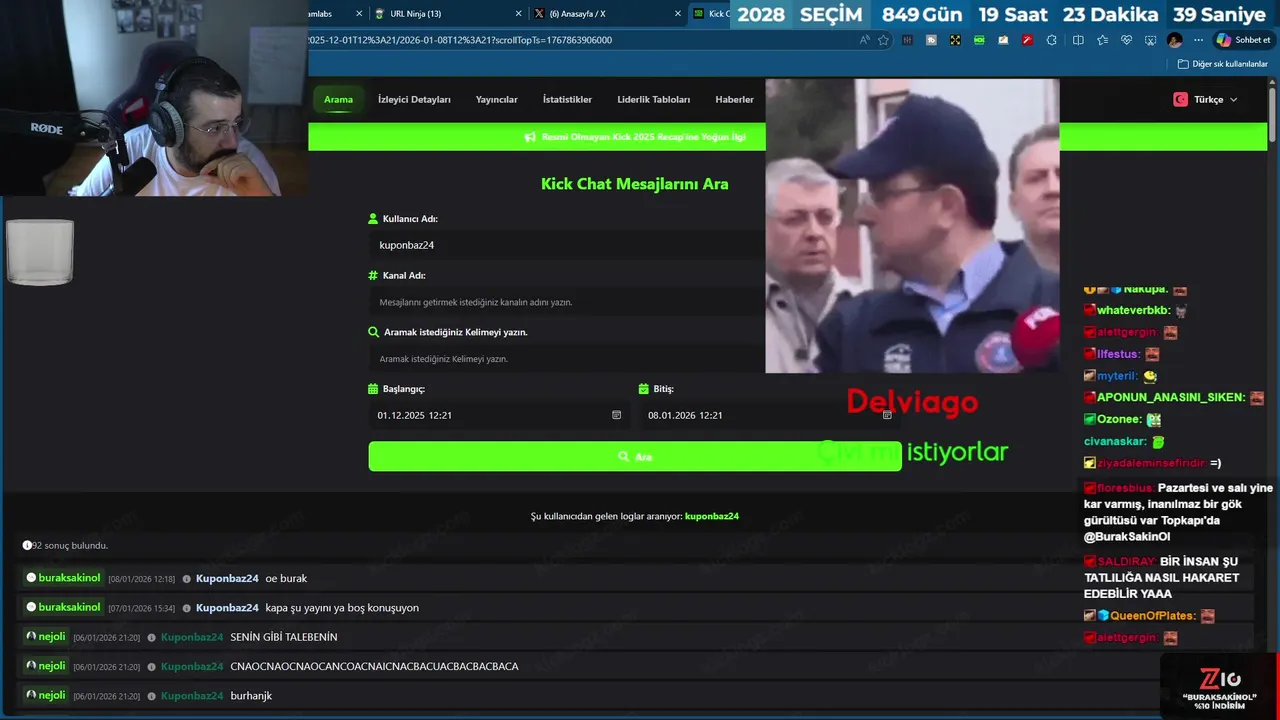
Task: Click message 'CNAOCNAOCNAOCANCOACNAICNACBACUACBACBACBACA'
Action: 374,666
